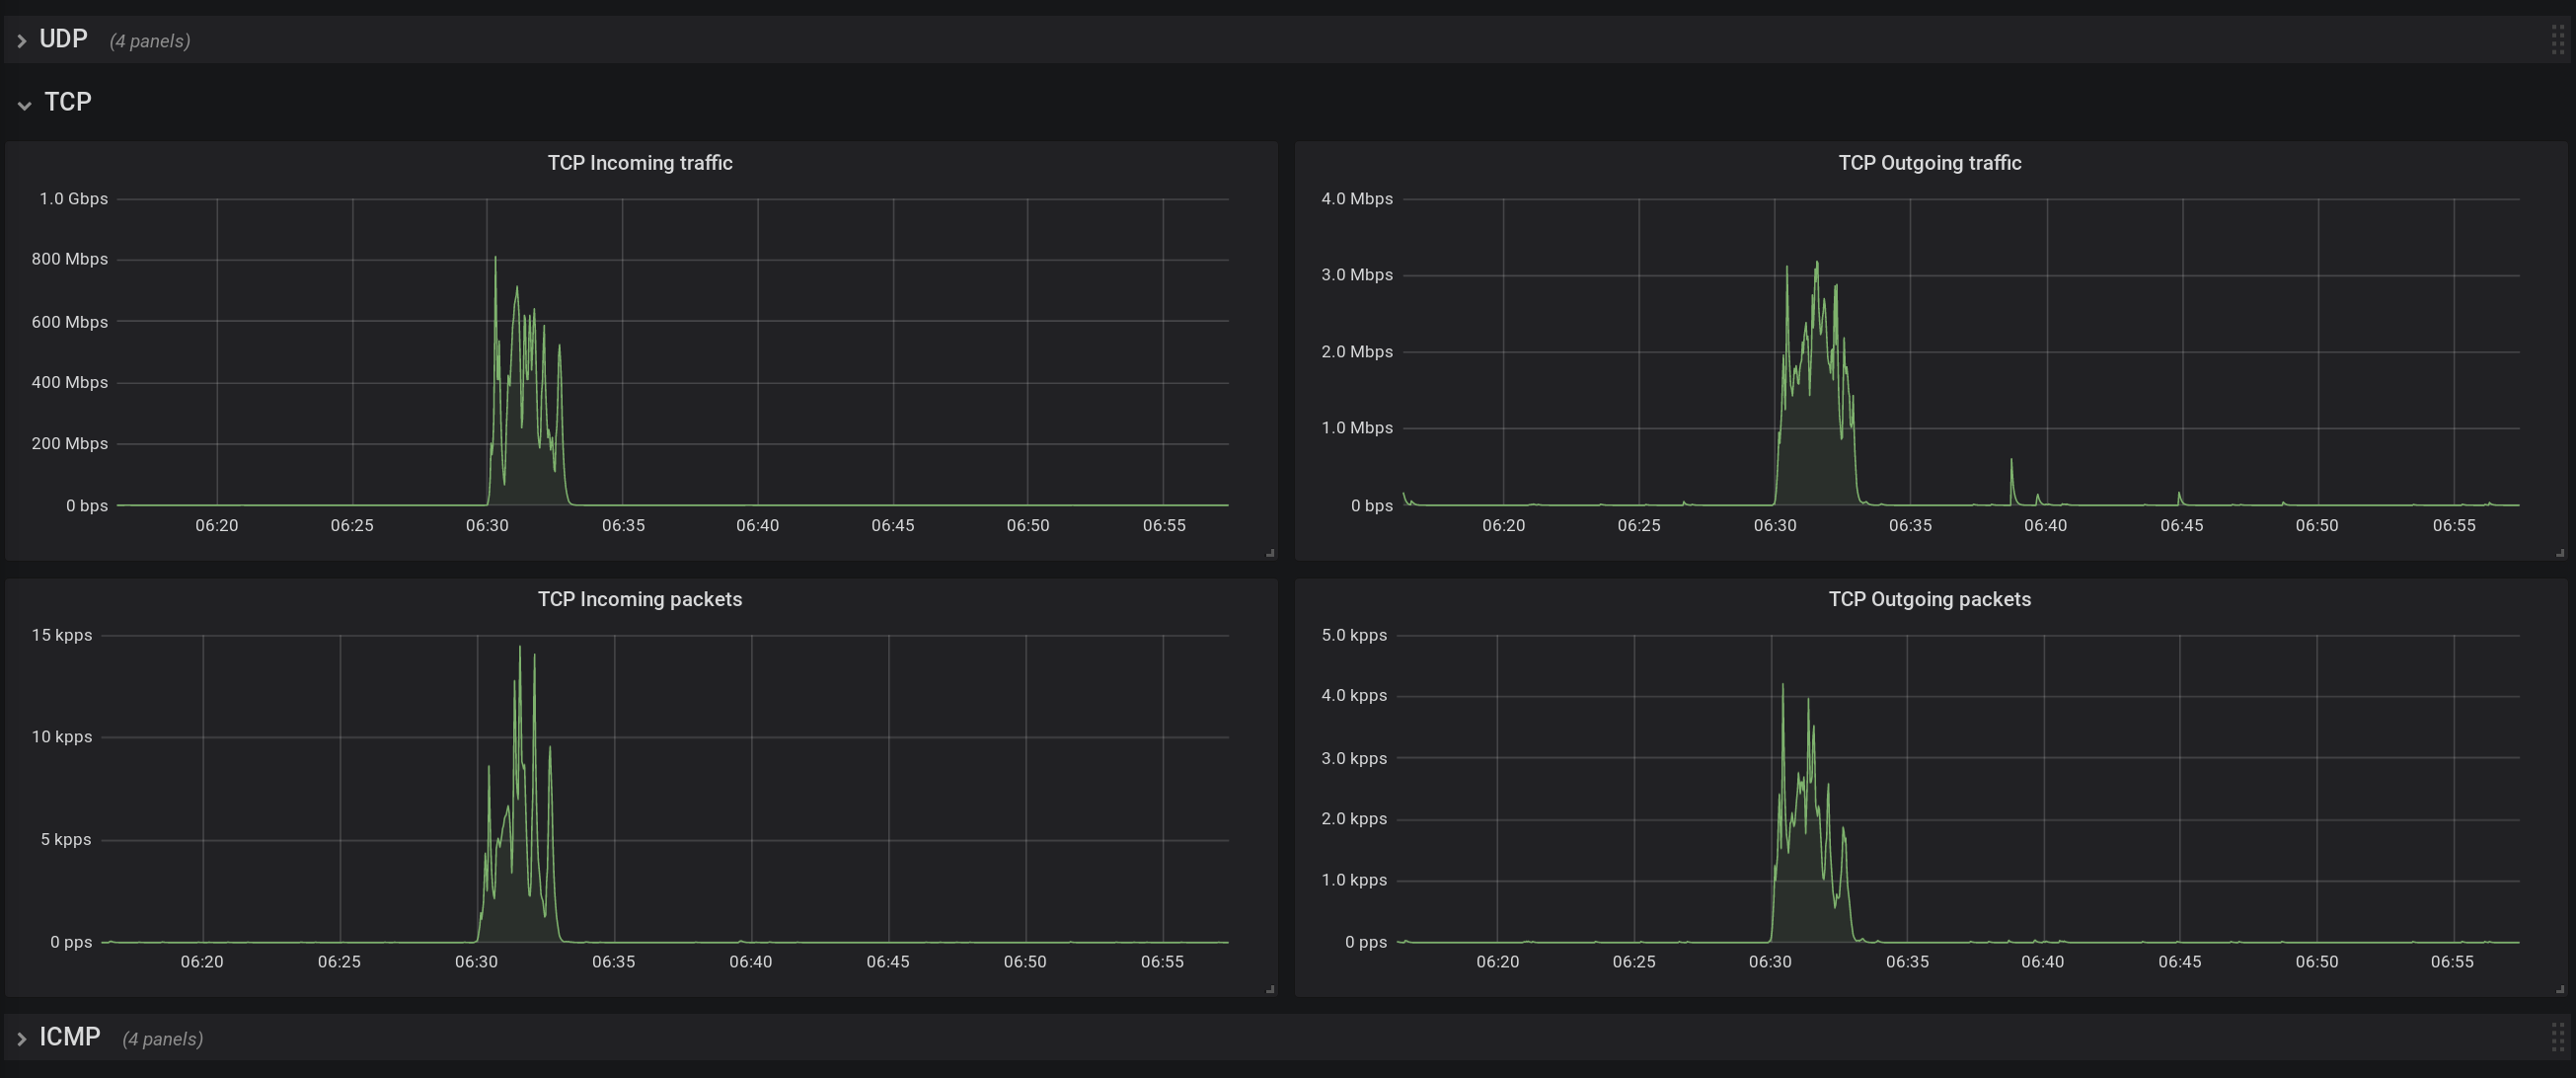
Task: Open TCP Outgoing packets panel title menu
Action: coord(1929,599)
